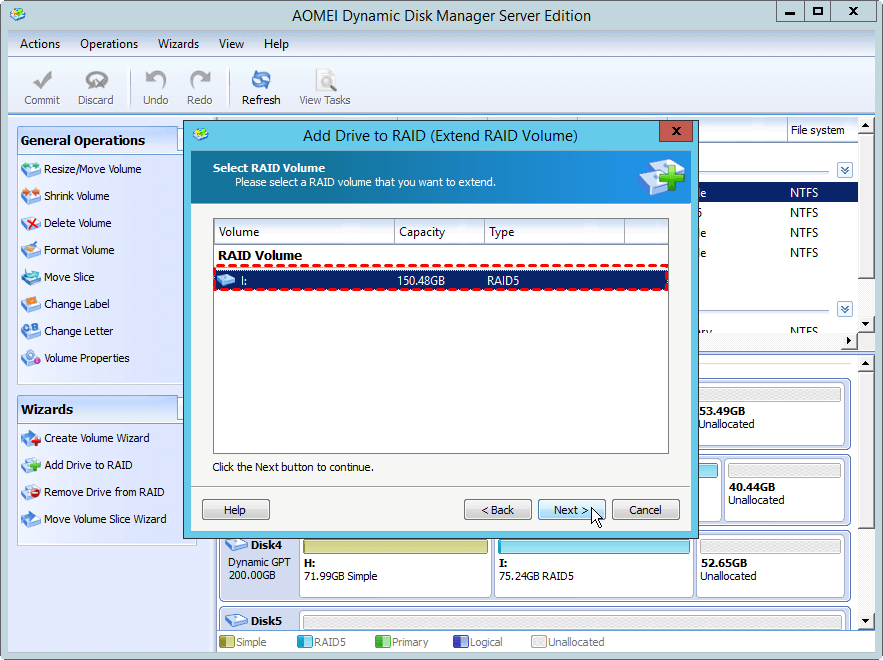The height and width of the screenshot is (660, 883).
Task: Click the Back button in the wizard
Action: point(497,510)
